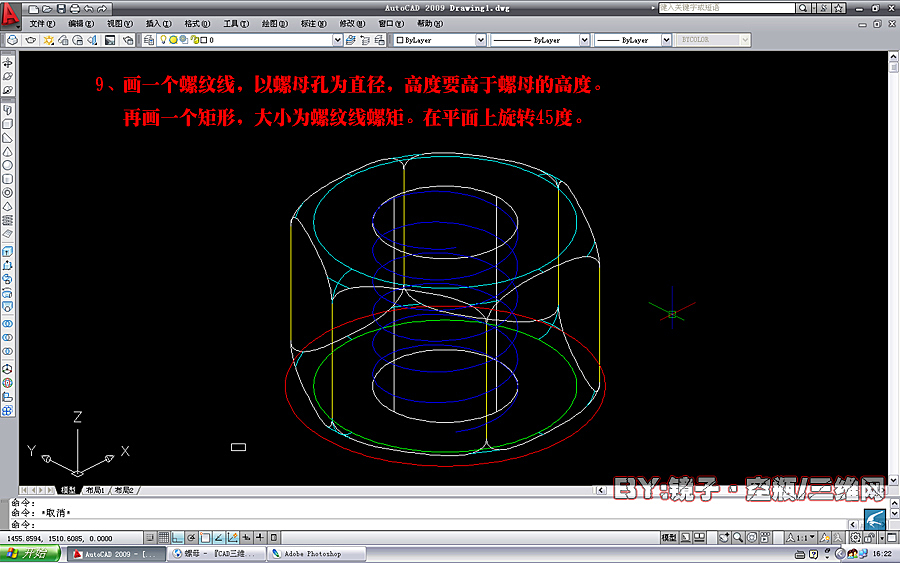900x563 pixels.
Task: Switch to the 模型 model tab
Action: coord(68,490)
